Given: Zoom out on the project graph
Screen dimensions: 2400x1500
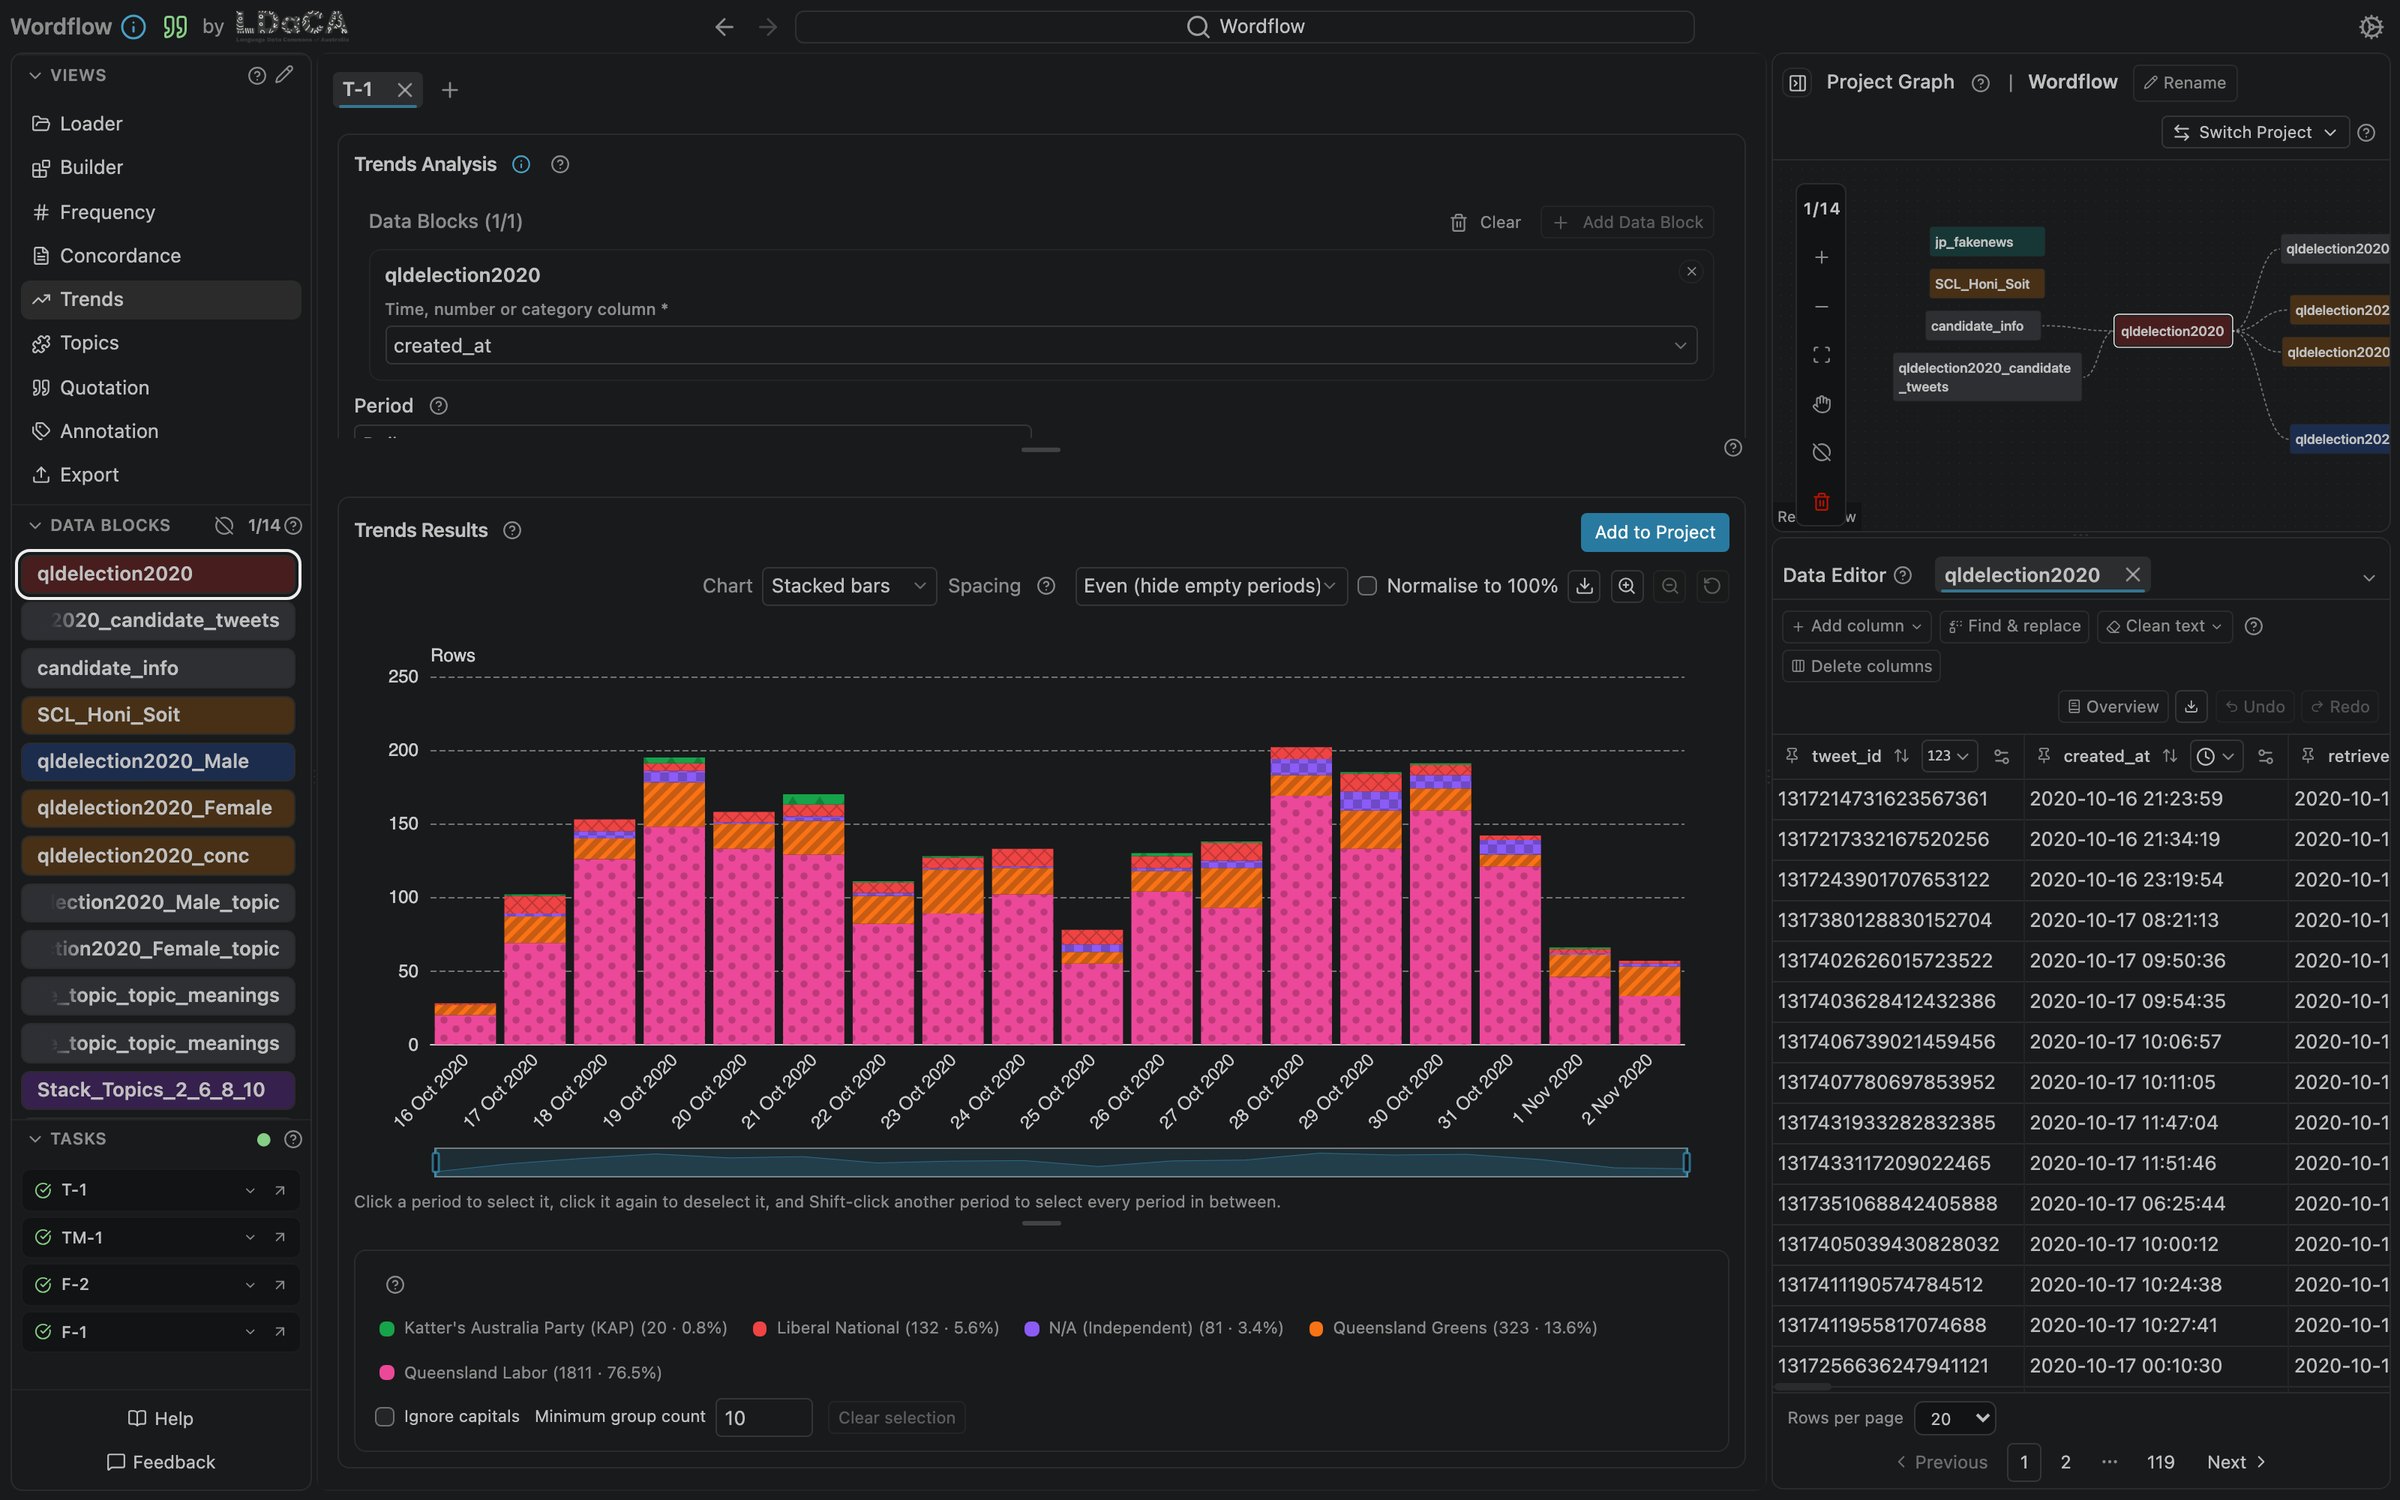Looking at the screenshot, I should click(1821, 306).
